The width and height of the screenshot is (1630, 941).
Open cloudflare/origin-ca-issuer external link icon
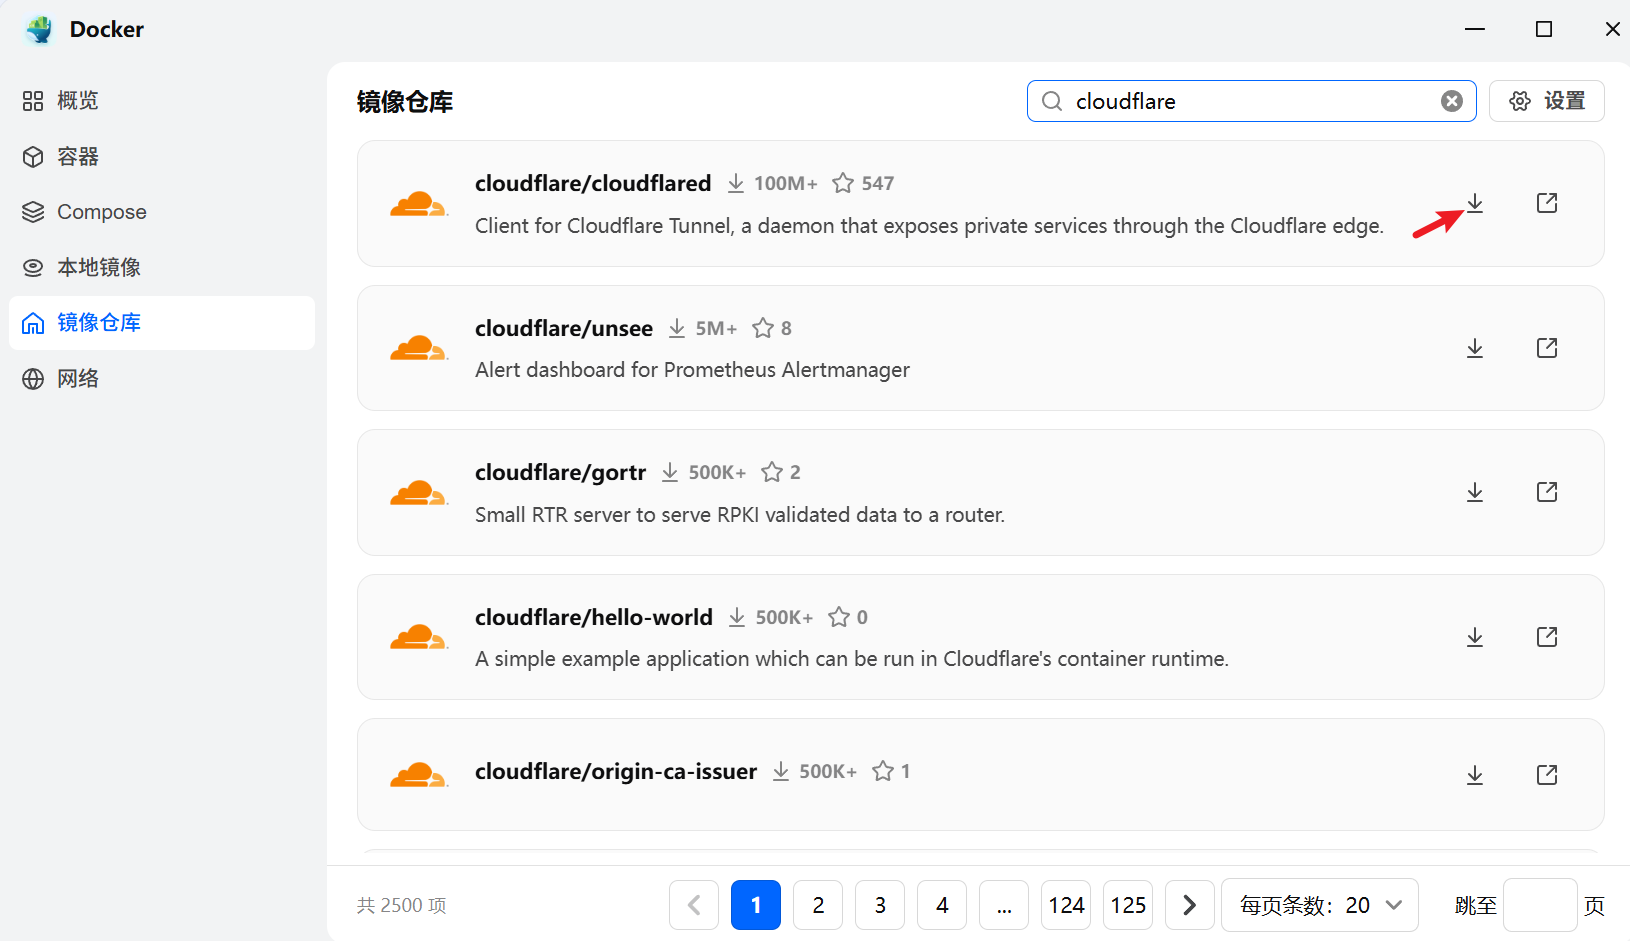point(1547,775)
